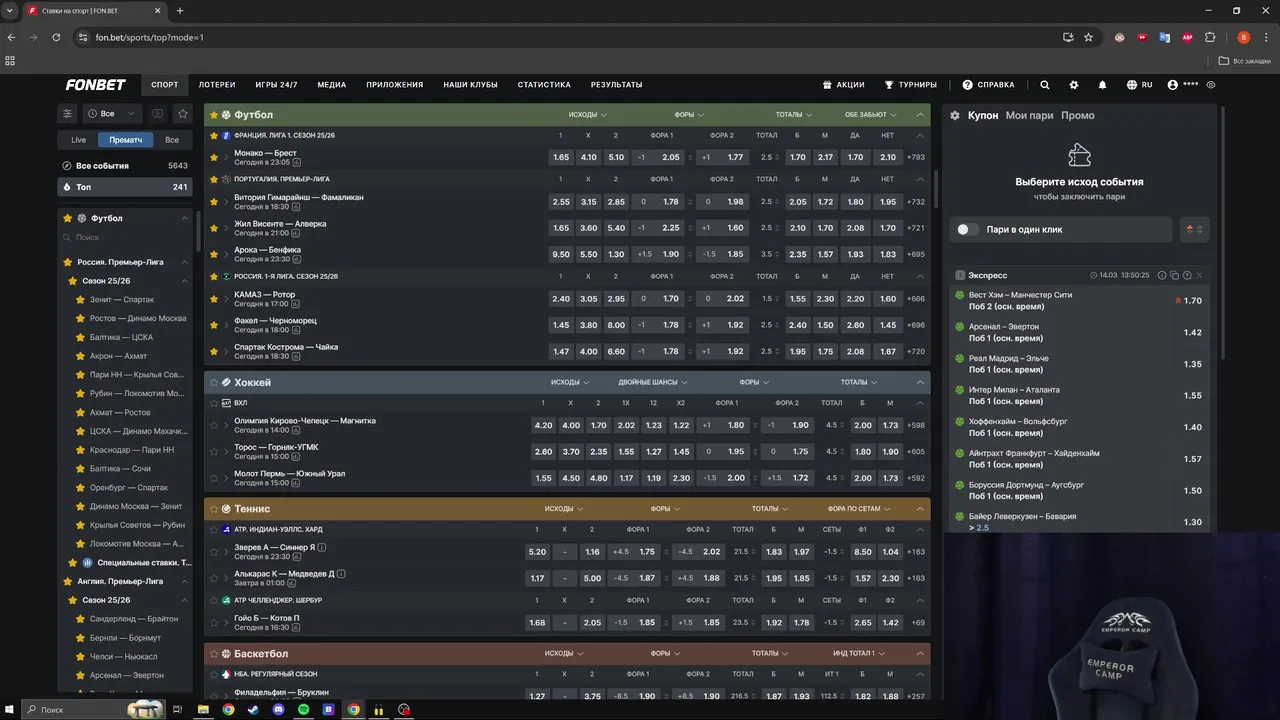Click the sidebar Поиск search field
This screenshot has height=720, width=1280.
(x=125, y=238)
